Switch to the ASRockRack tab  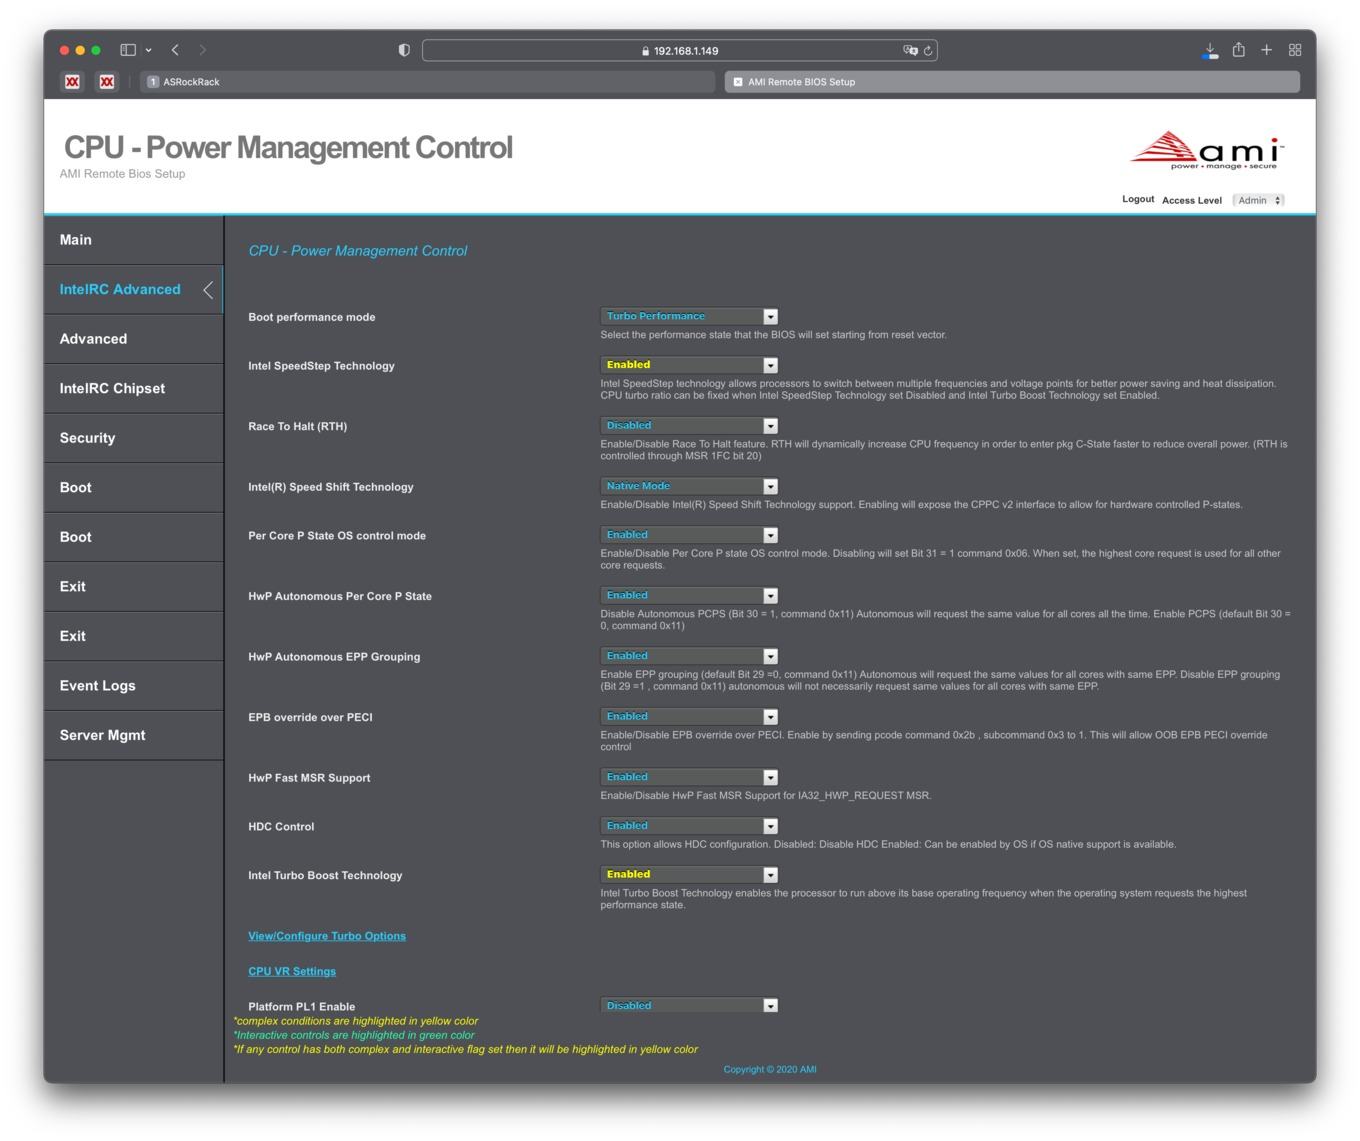tap(428, 82)
